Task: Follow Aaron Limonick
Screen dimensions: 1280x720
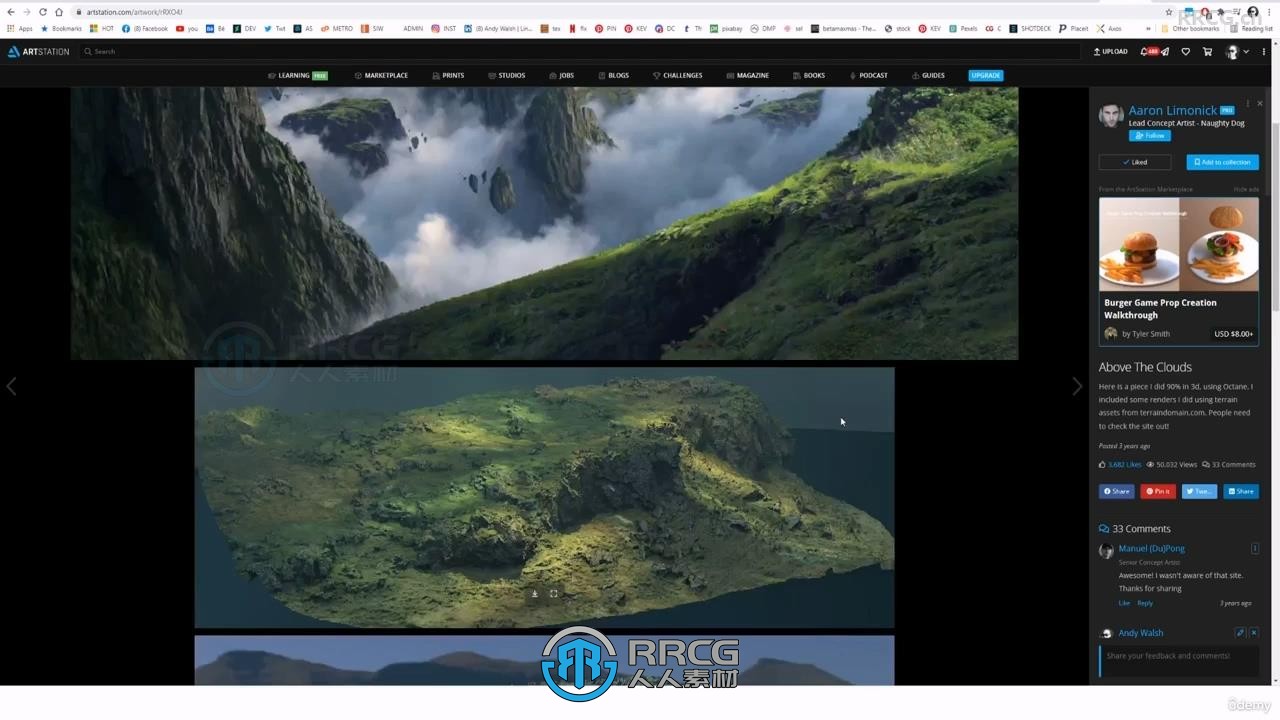Action: [1150, 135]
